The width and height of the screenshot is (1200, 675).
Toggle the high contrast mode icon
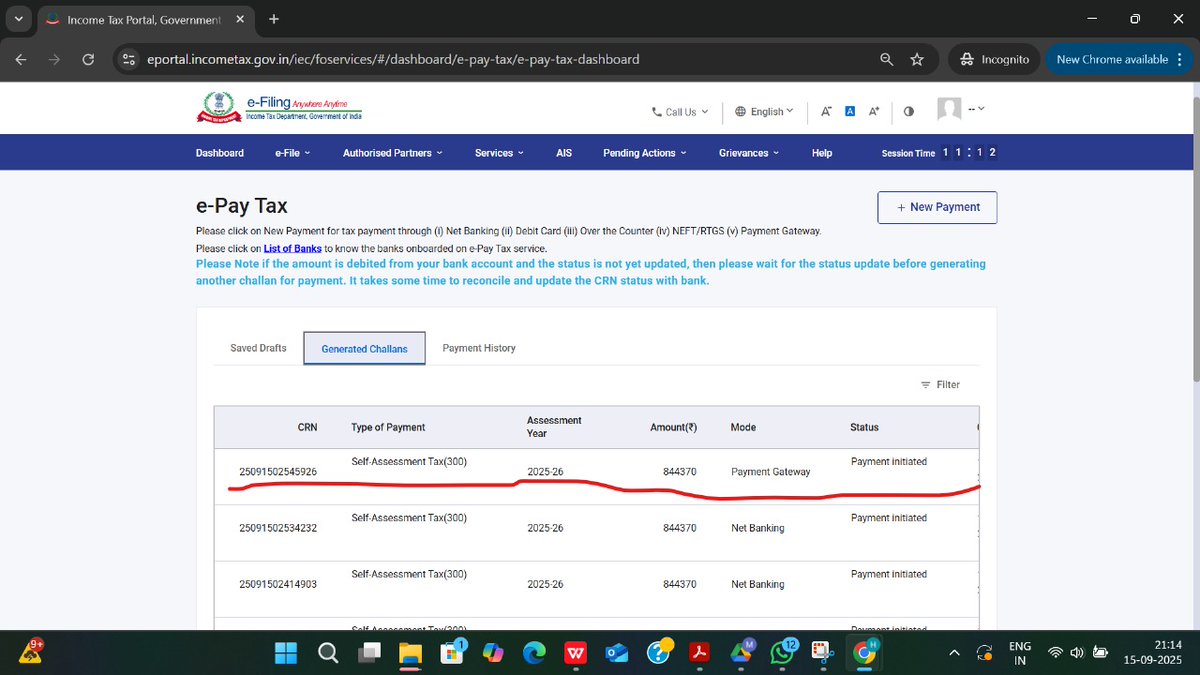[908, 112]
